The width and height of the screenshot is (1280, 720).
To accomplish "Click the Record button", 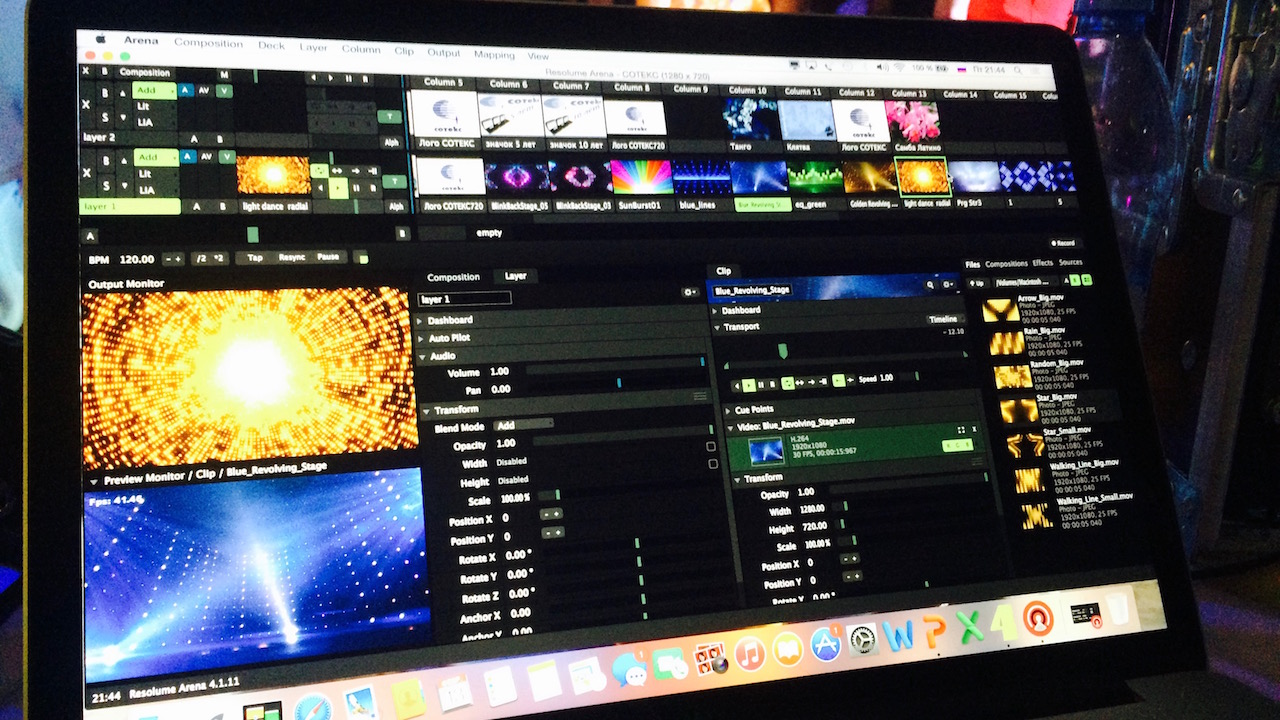I will 1063,243.
